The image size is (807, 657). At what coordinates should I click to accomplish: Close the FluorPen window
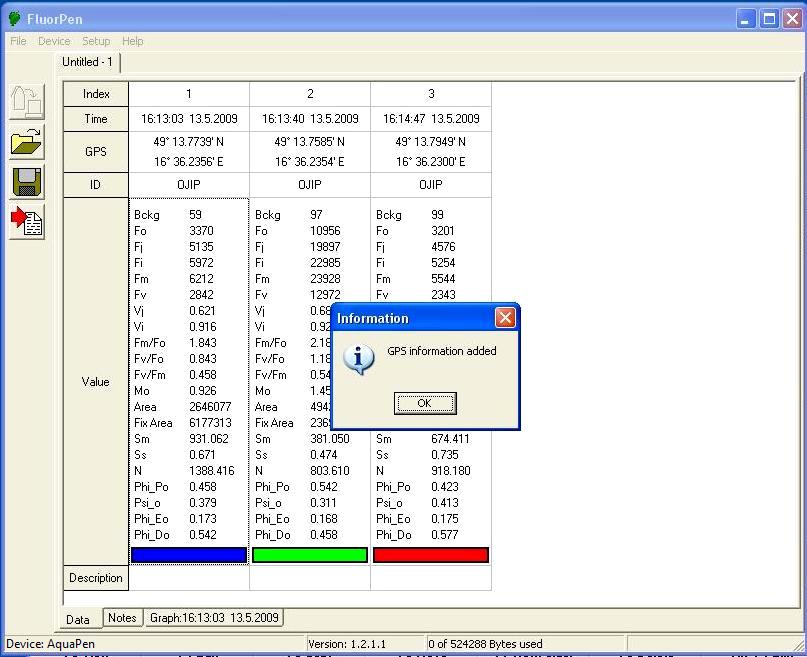coord(792,20)
